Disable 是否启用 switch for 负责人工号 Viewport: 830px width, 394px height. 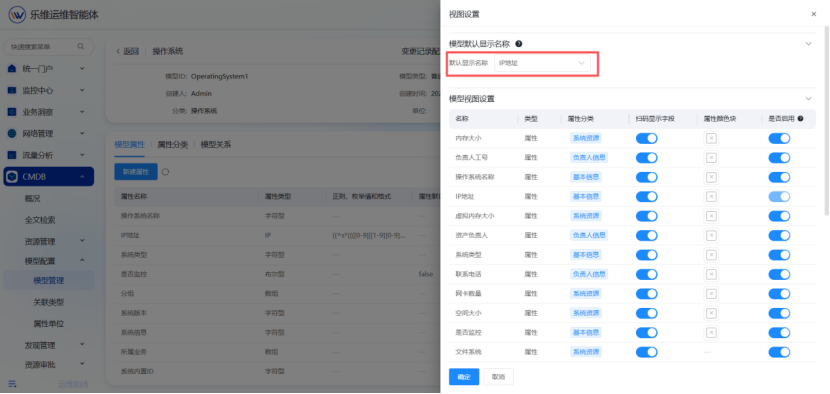click(779, 158)
